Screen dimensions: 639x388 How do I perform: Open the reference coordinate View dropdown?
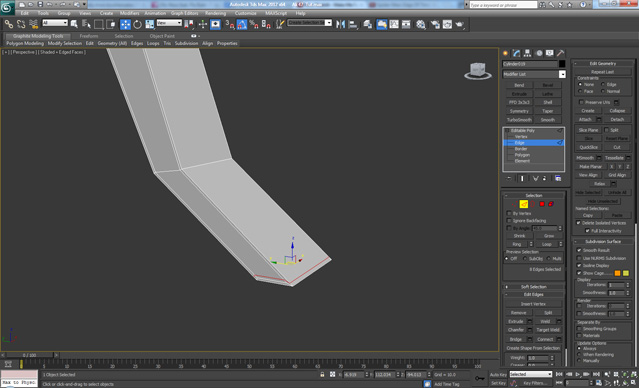[169, 23]
